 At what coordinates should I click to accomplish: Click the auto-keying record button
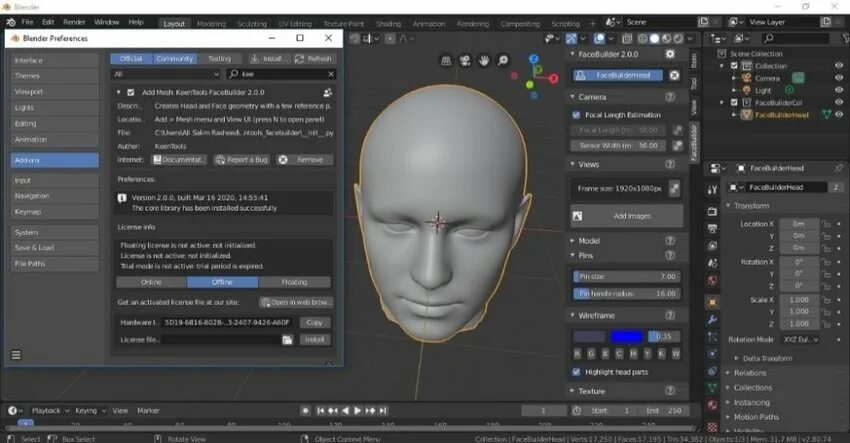point(305,410)
